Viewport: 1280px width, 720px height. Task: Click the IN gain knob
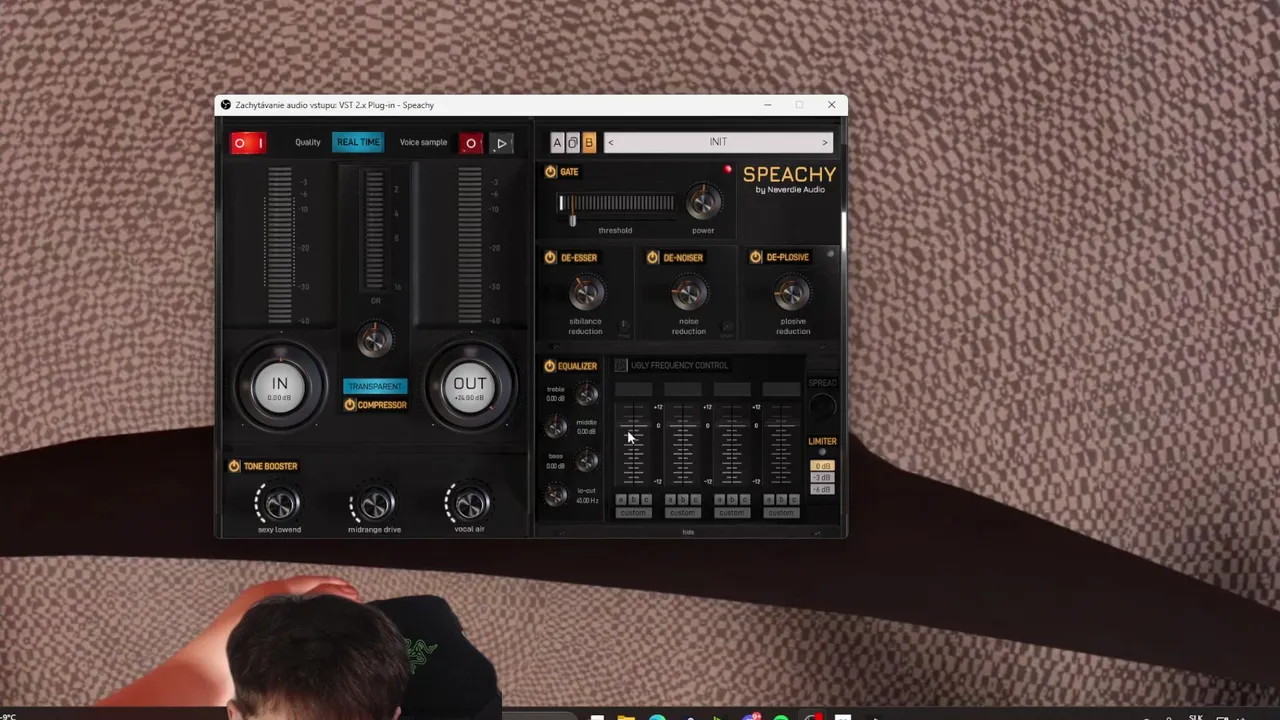click(x=280, y=386)
